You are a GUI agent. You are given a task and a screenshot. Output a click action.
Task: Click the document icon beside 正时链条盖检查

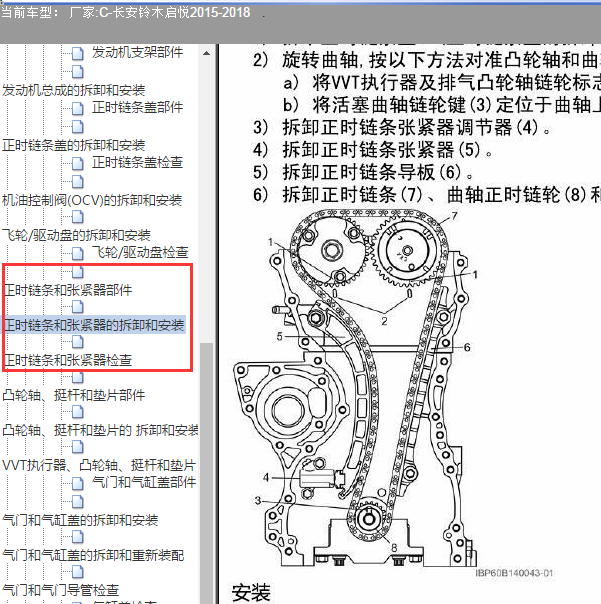pos(77,164)
